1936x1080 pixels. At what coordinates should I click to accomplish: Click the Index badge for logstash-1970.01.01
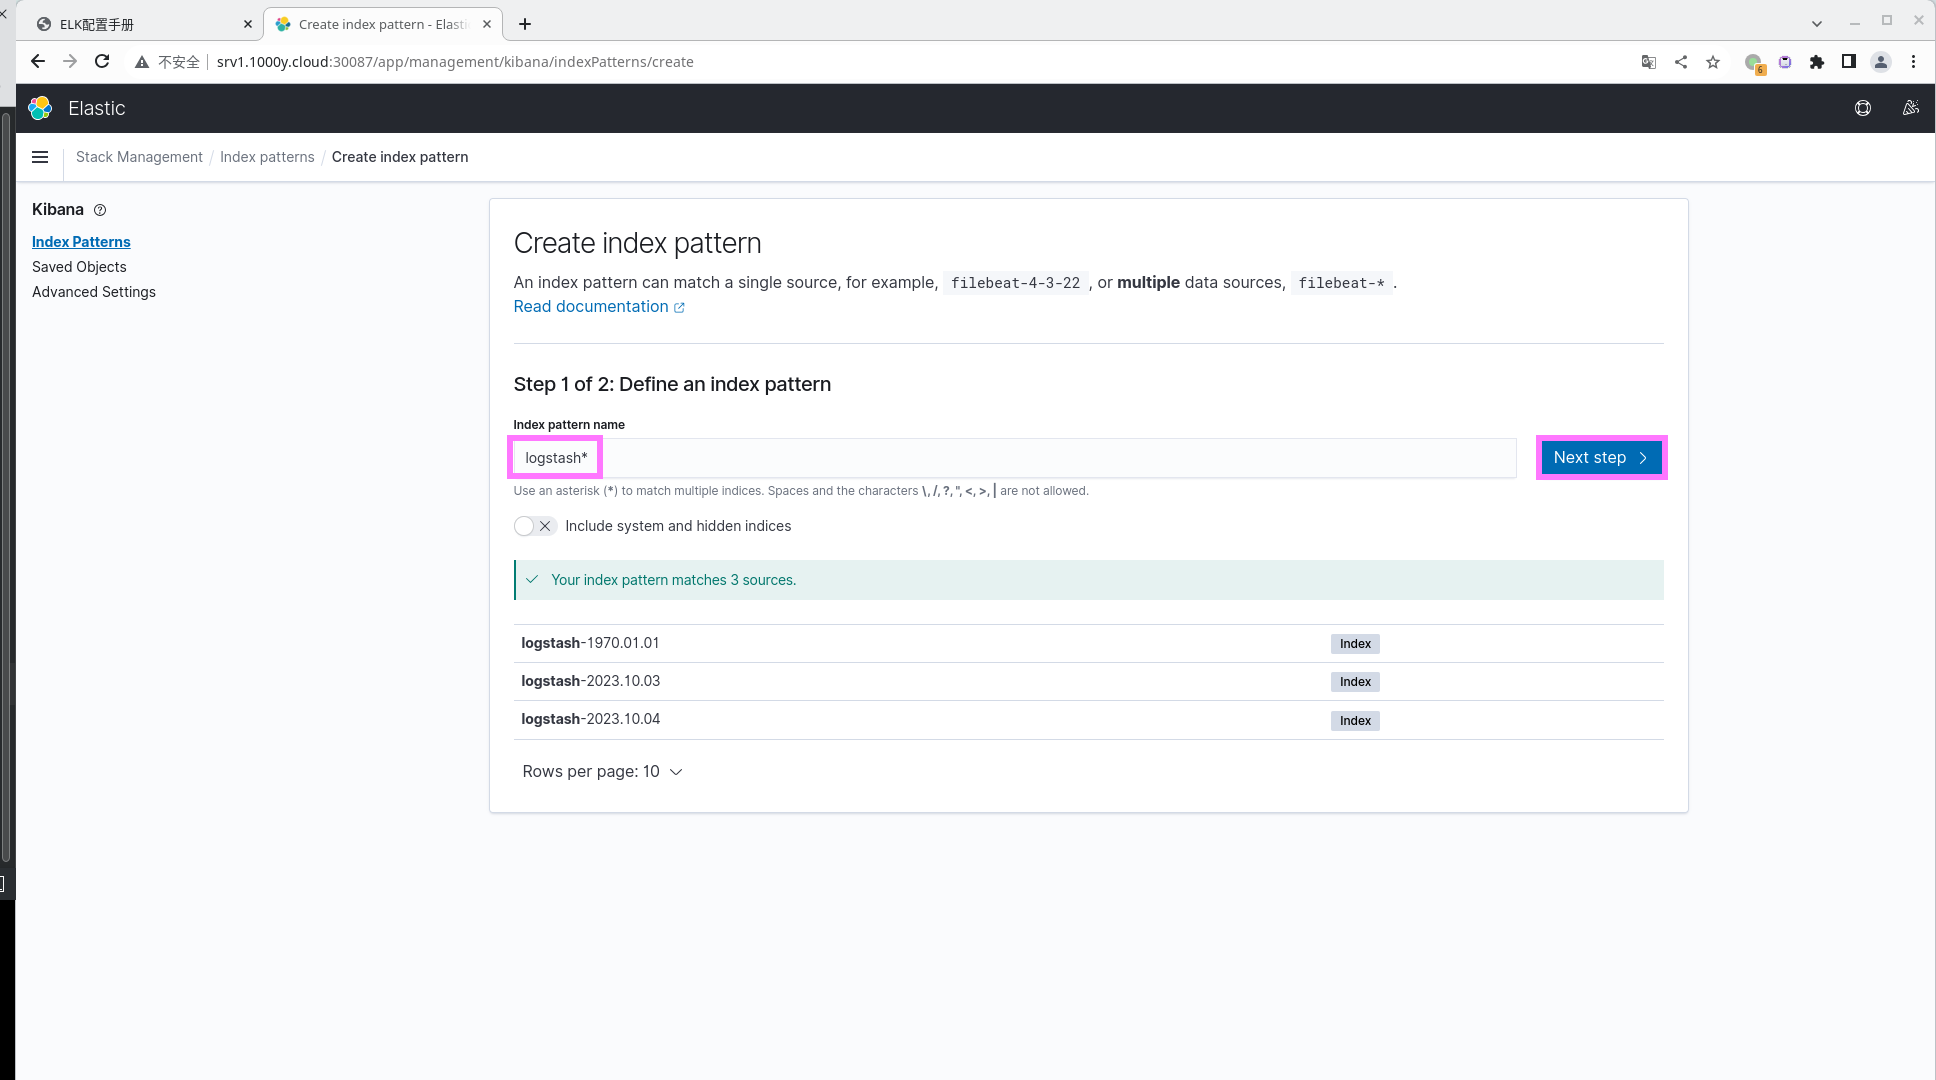[x=1355, y=644]
